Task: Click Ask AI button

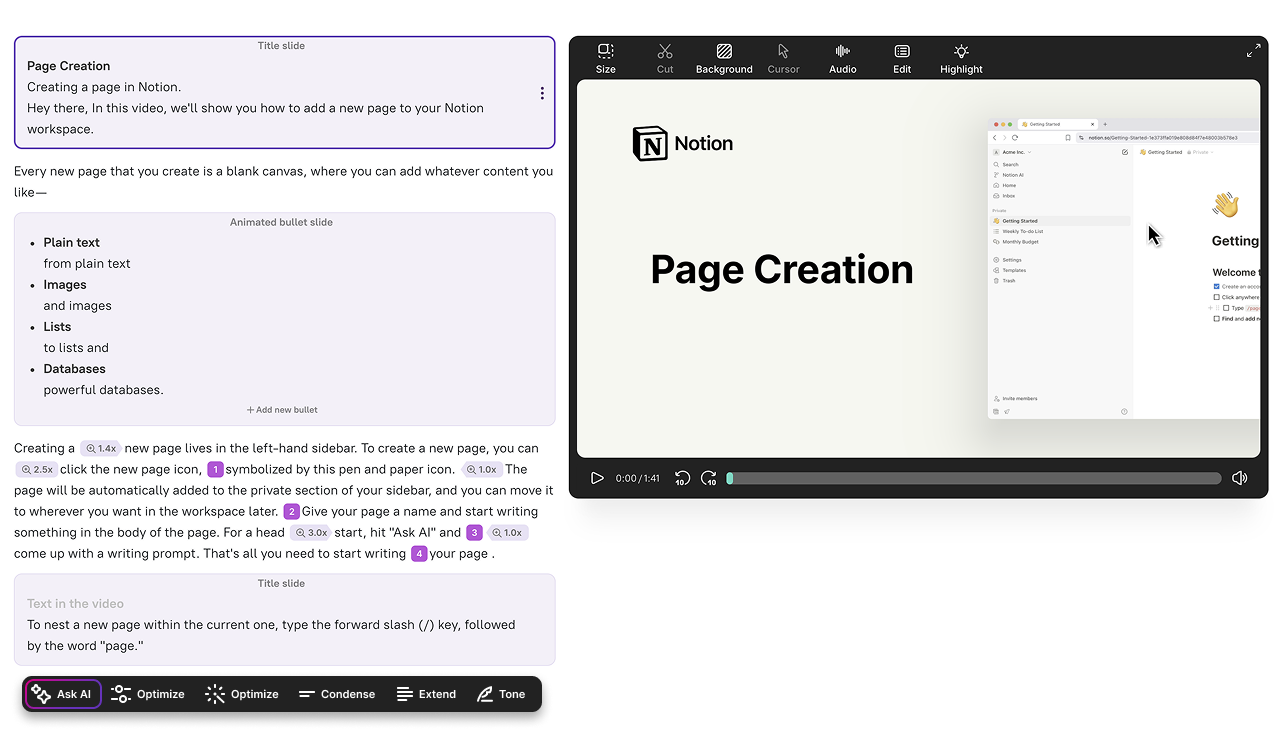Action: coord(63,694)
